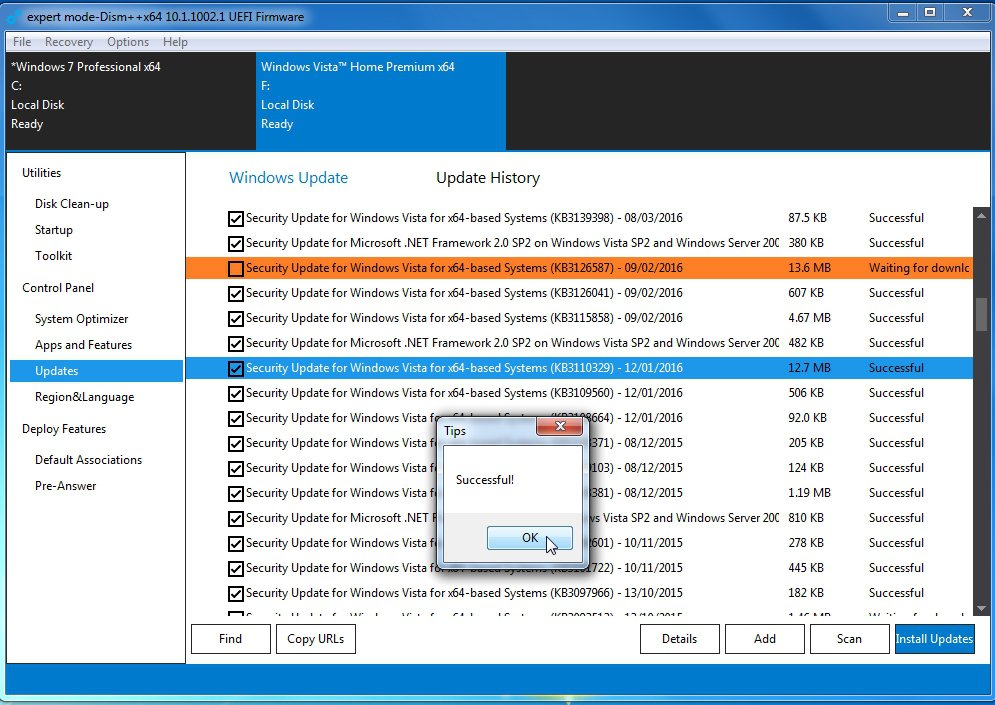Screen dimensions: 995x705
Task: Open the Recovery menu
Action: [x=69, y=42]
